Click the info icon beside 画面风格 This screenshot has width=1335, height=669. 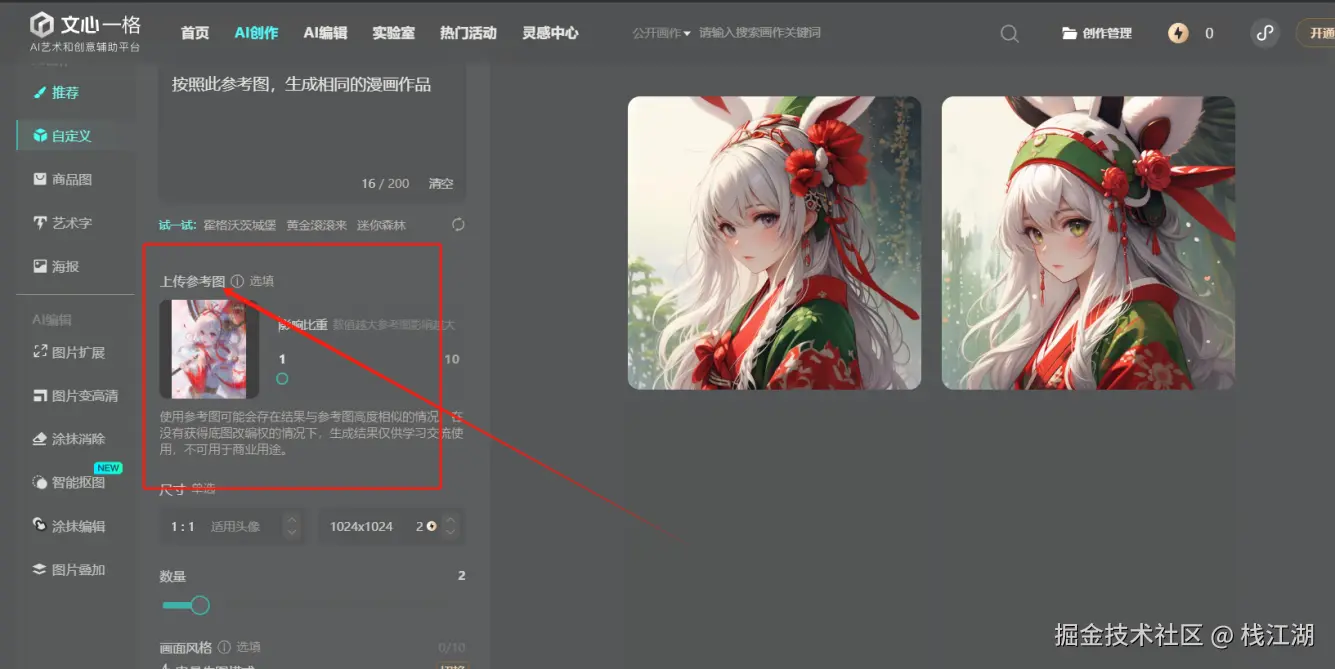pyautogui.click(x=224, y=647)
